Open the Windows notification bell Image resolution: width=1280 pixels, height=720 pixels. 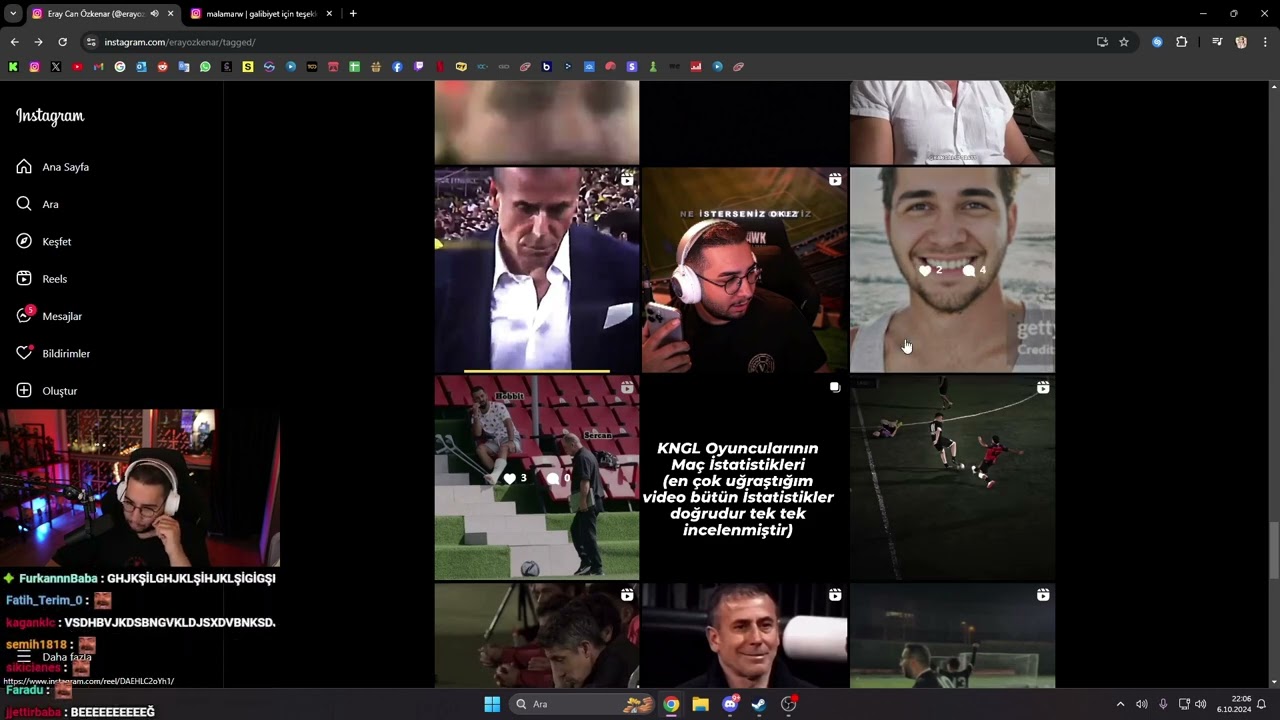point(1262,704)
